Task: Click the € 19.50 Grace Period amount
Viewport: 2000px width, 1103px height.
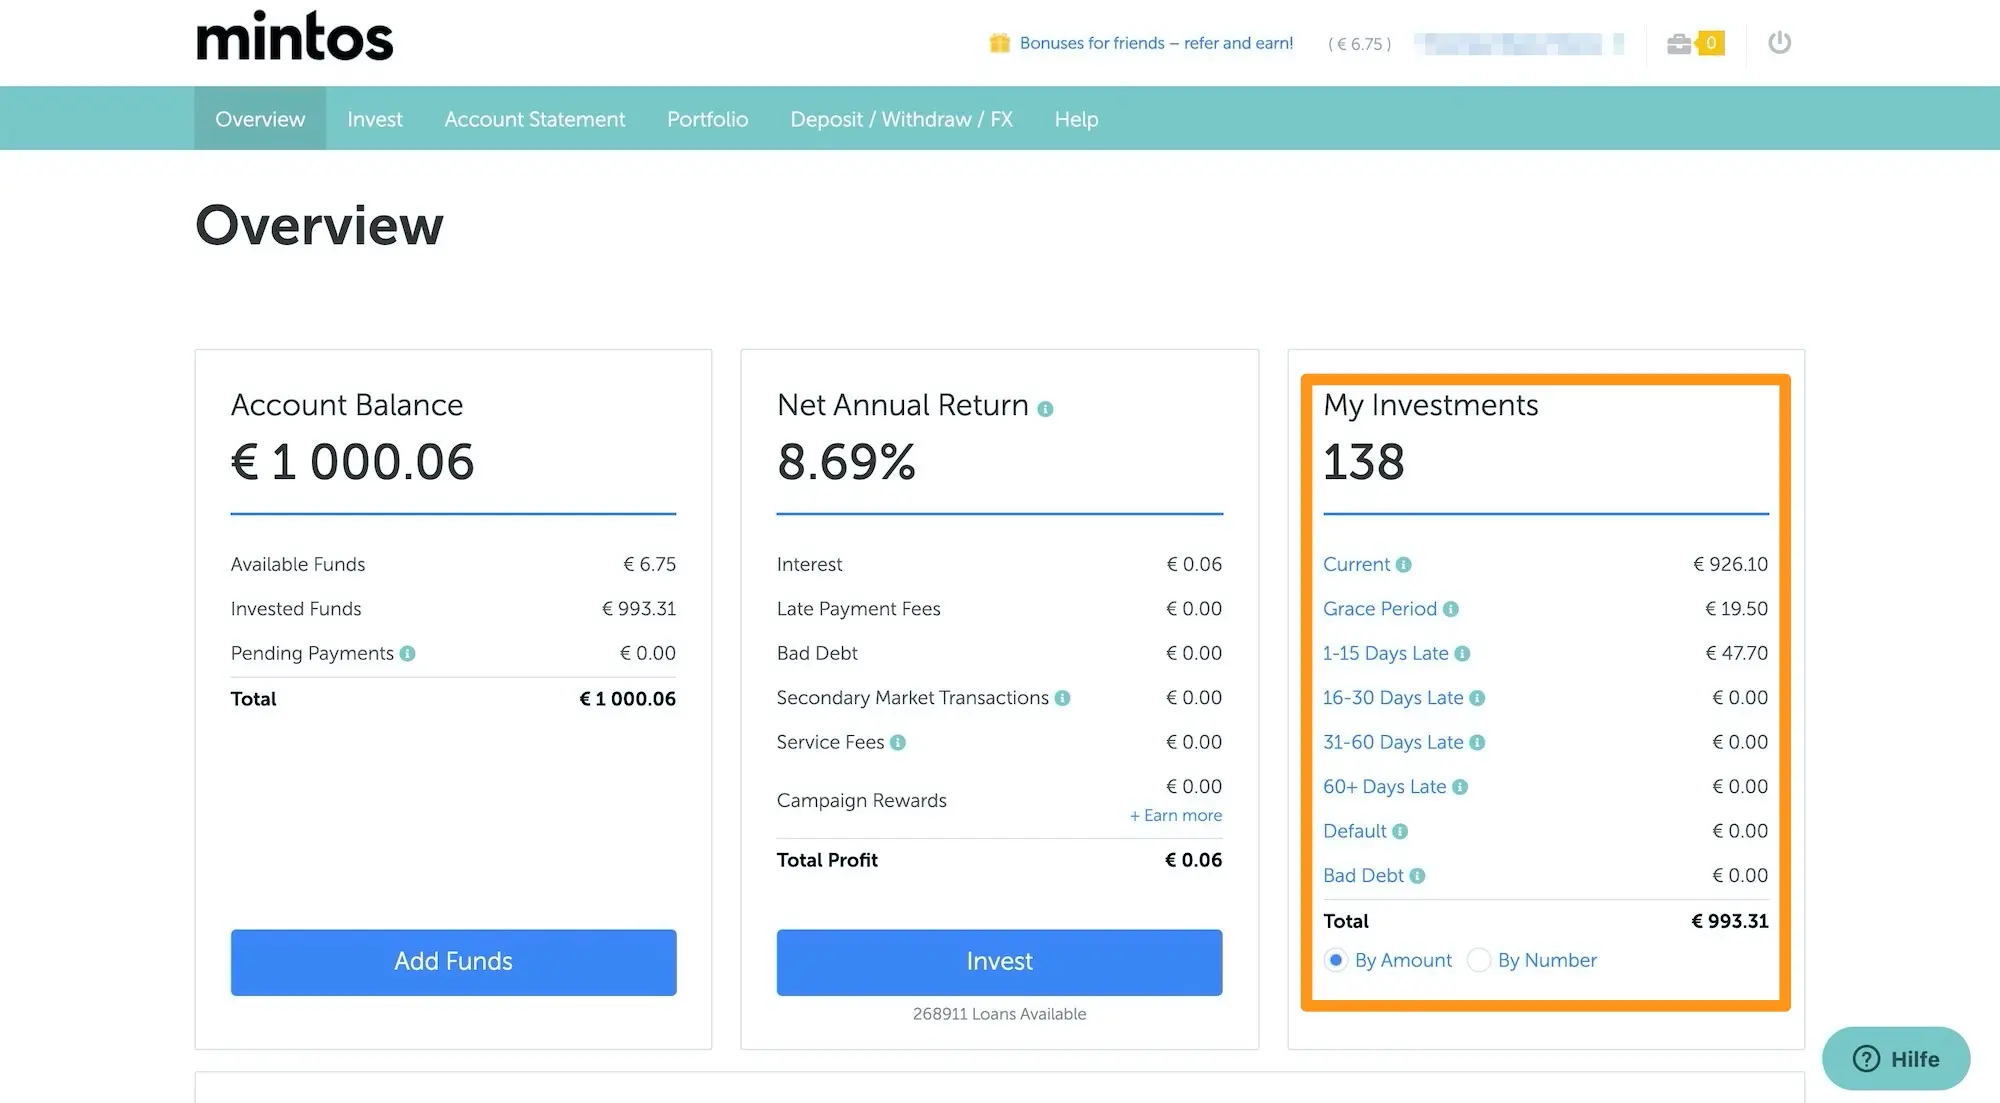Action: click(1737, 609)
